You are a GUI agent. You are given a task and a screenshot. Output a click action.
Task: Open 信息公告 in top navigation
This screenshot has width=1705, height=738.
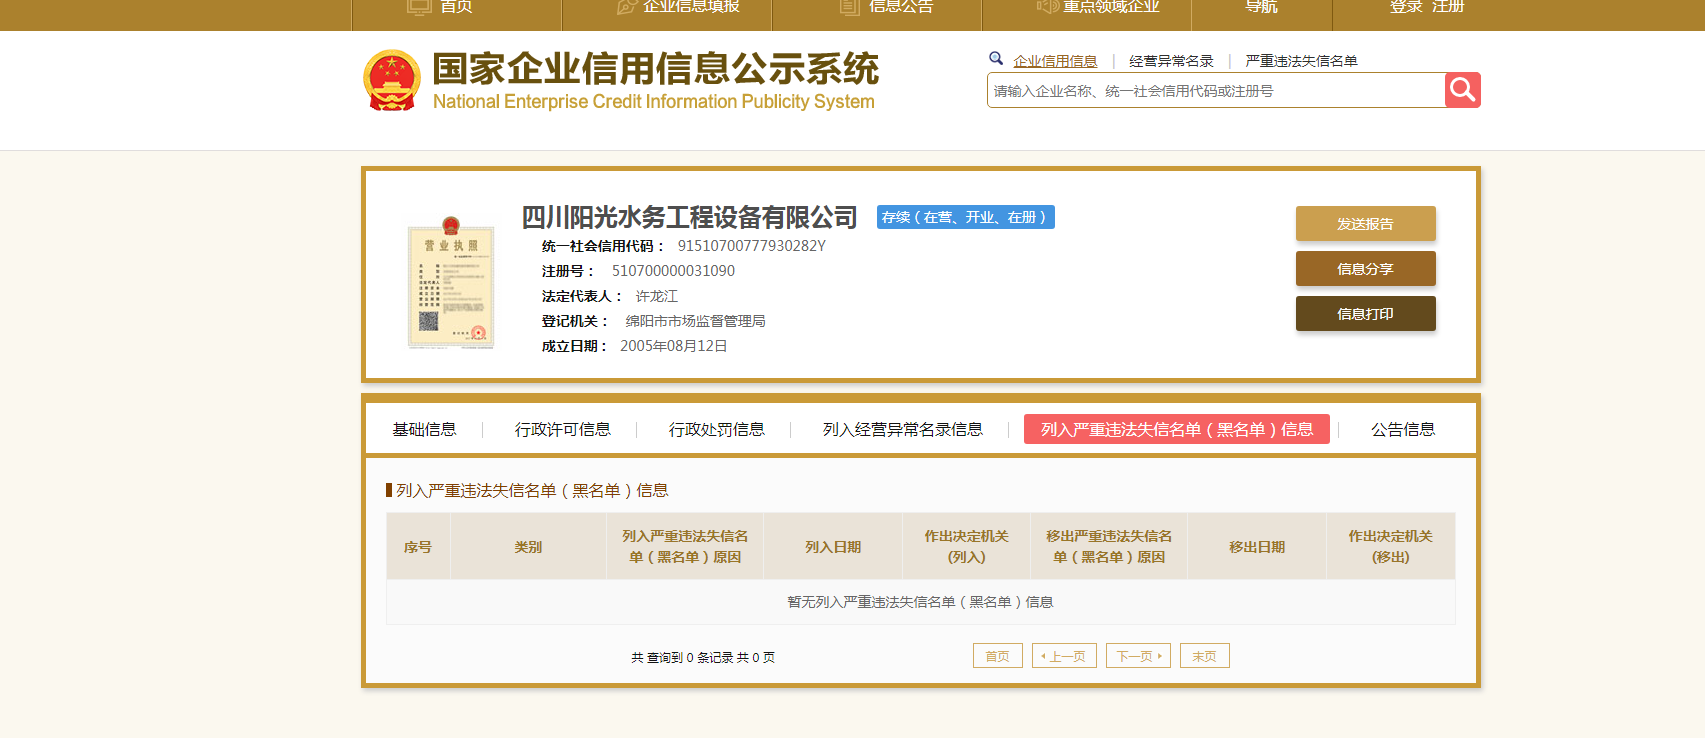click(901, 7)
